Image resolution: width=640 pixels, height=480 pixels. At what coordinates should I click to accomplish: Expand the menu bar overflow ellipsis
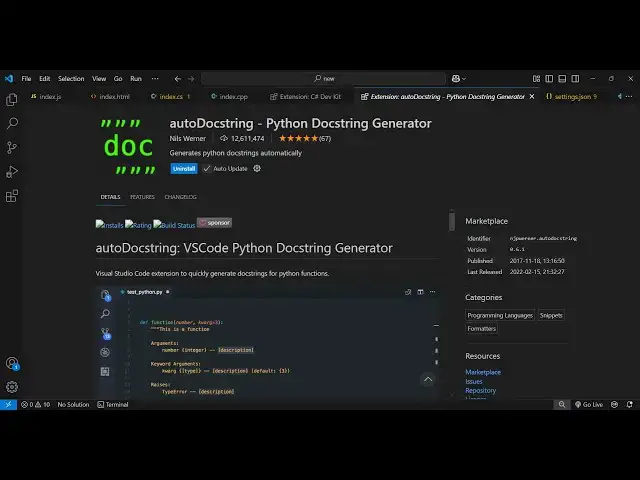(x=155, y=78)
